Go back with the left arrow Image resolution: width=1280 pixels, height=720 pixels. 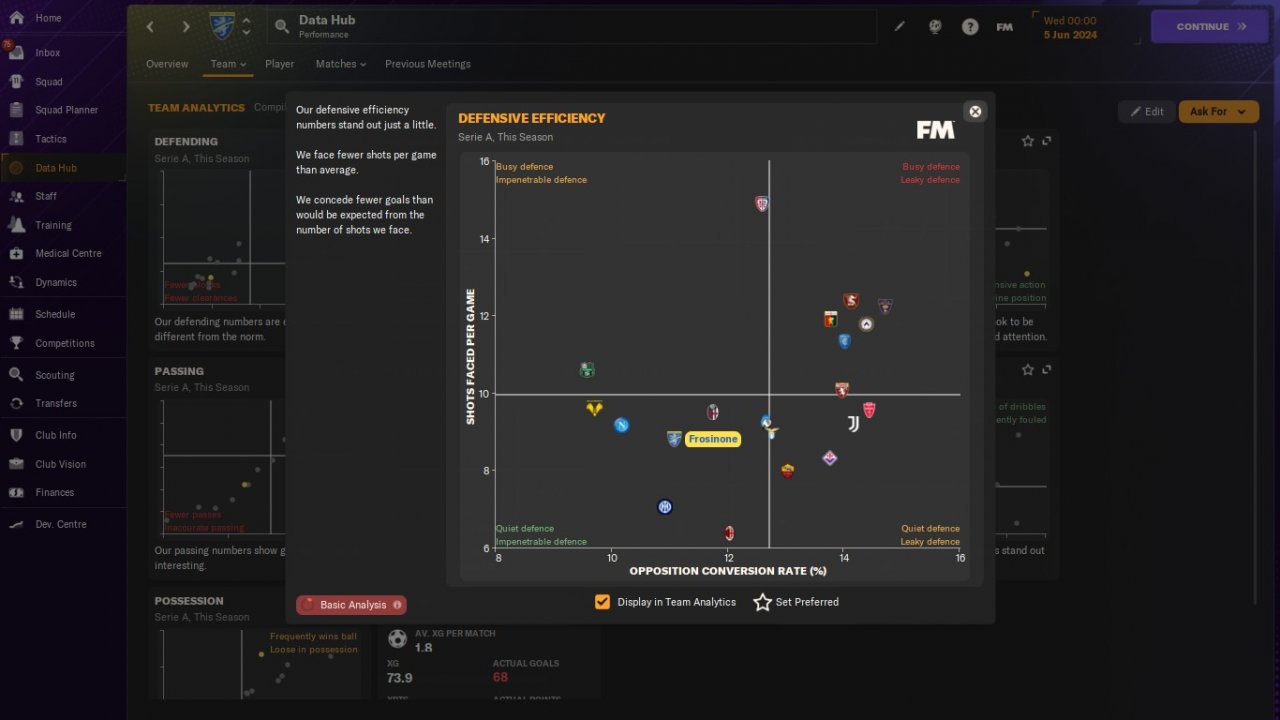(x=150, y=27)
